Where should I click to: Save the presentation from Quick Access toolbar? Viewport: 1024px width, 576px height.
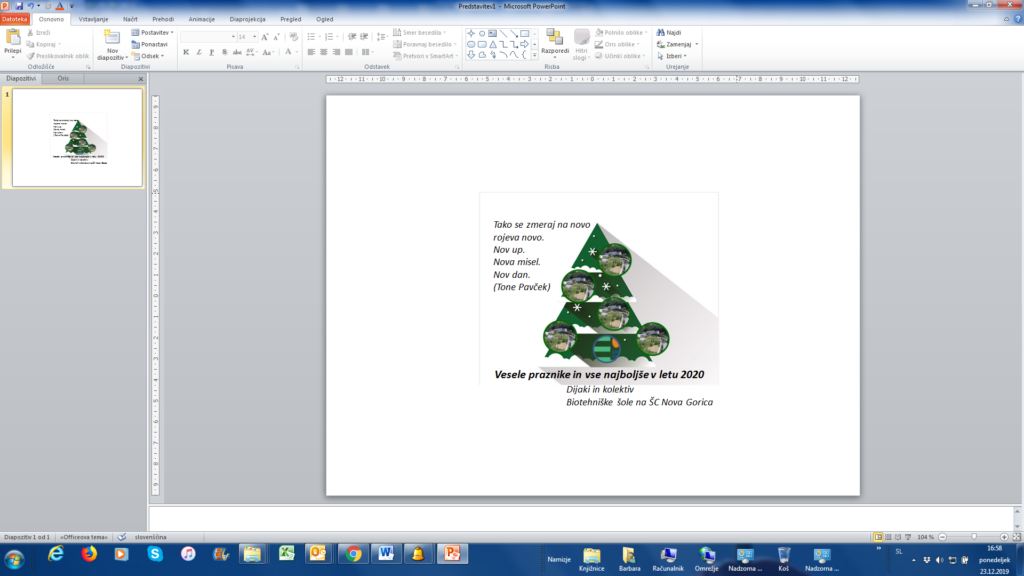[x=19, y=6]
